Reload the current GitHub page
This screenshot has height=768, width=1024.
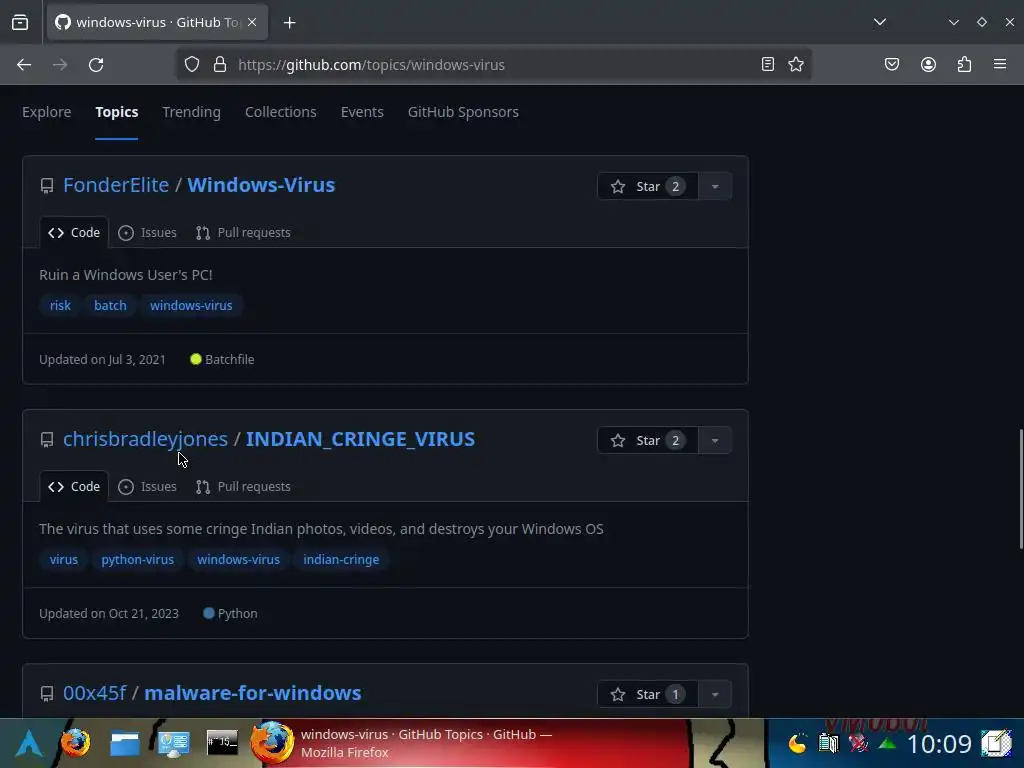pos(96,65)
